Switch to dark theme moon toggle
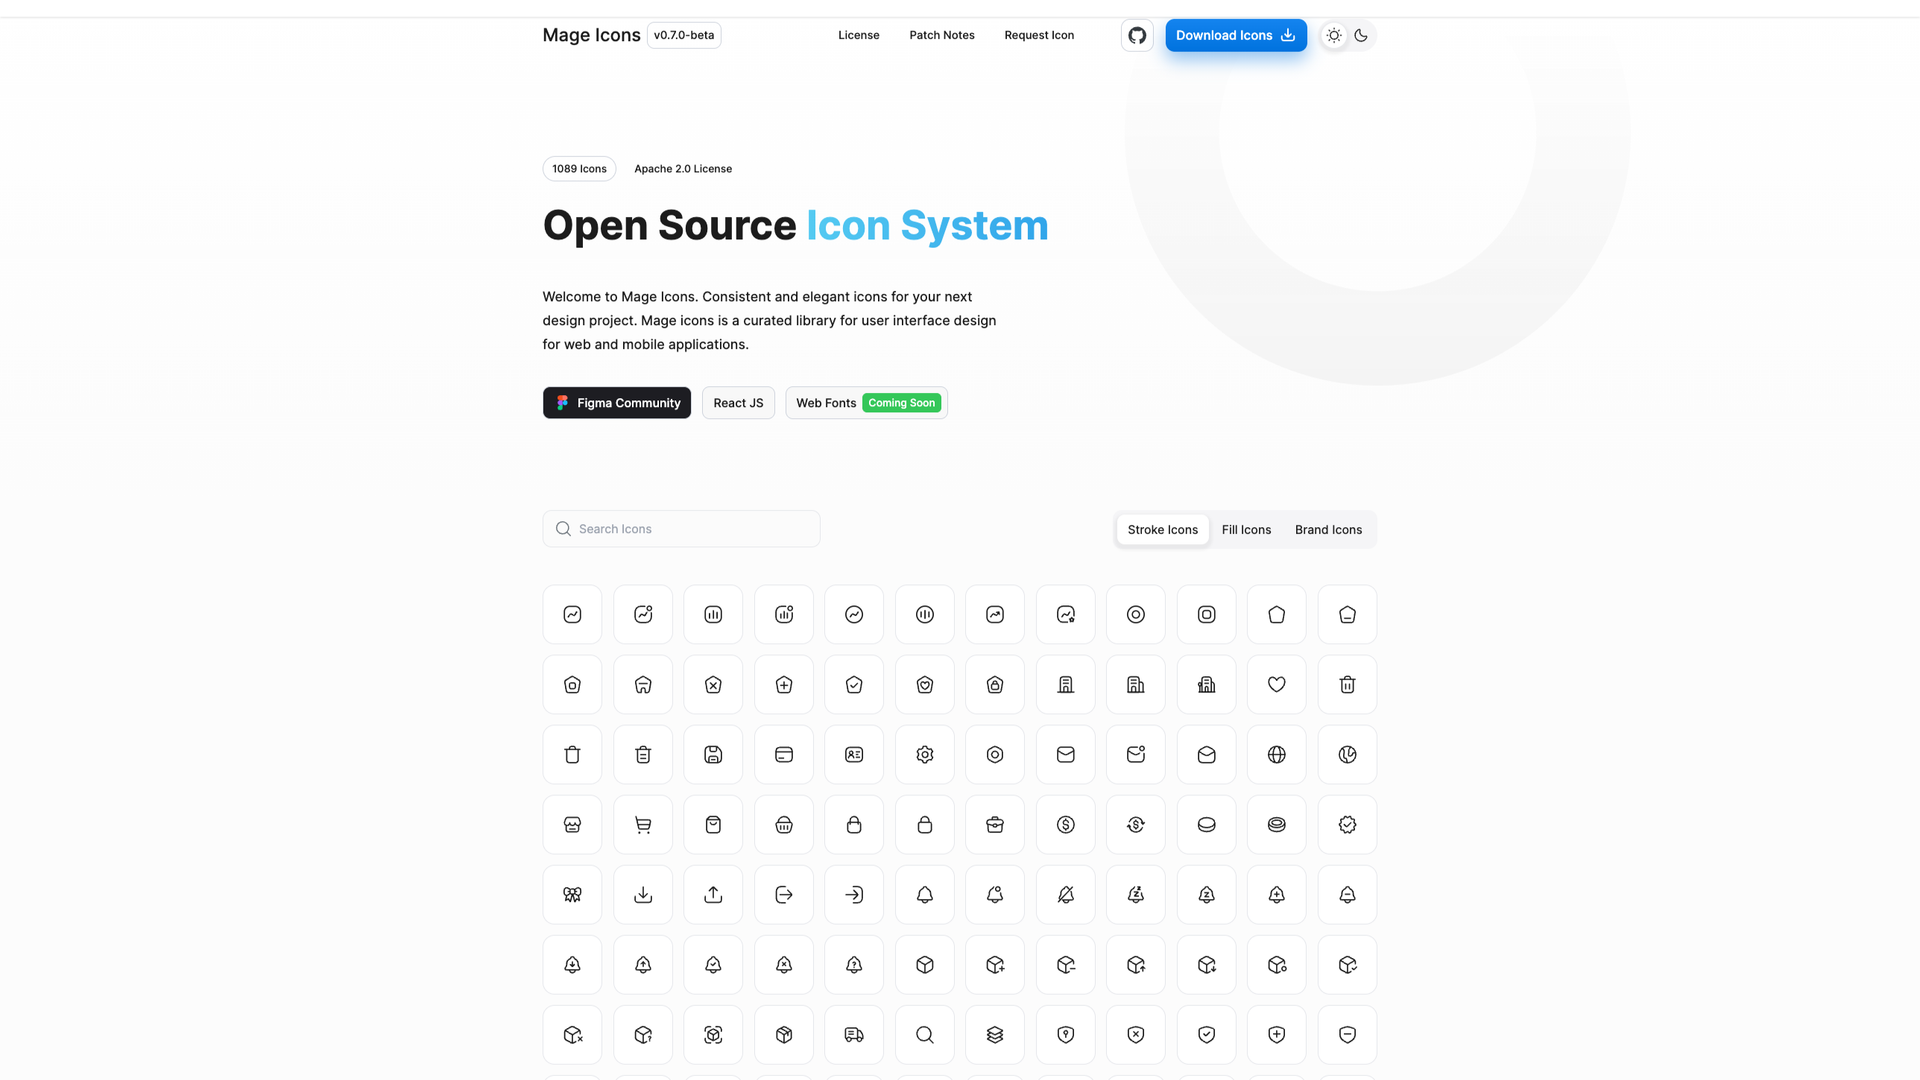 tap(1361, 35)
